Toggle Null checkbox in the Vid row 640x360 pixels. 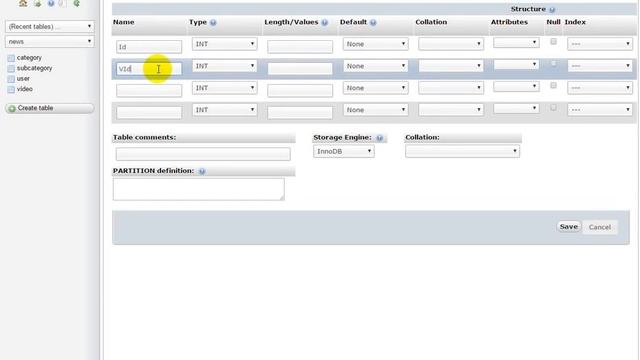click(553, 63)
